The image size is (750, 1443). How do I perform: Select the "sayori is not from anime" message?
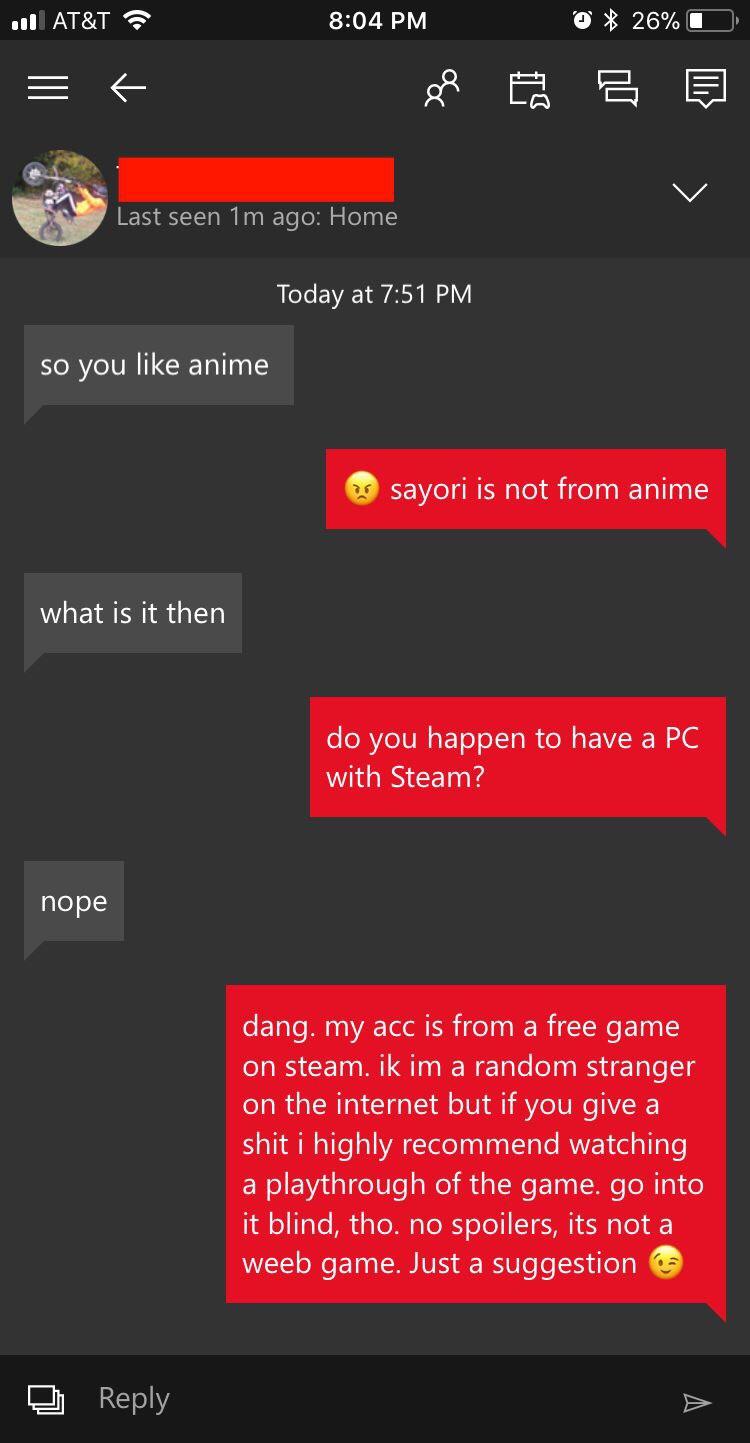pyautogui.click(x=526, y=489)
